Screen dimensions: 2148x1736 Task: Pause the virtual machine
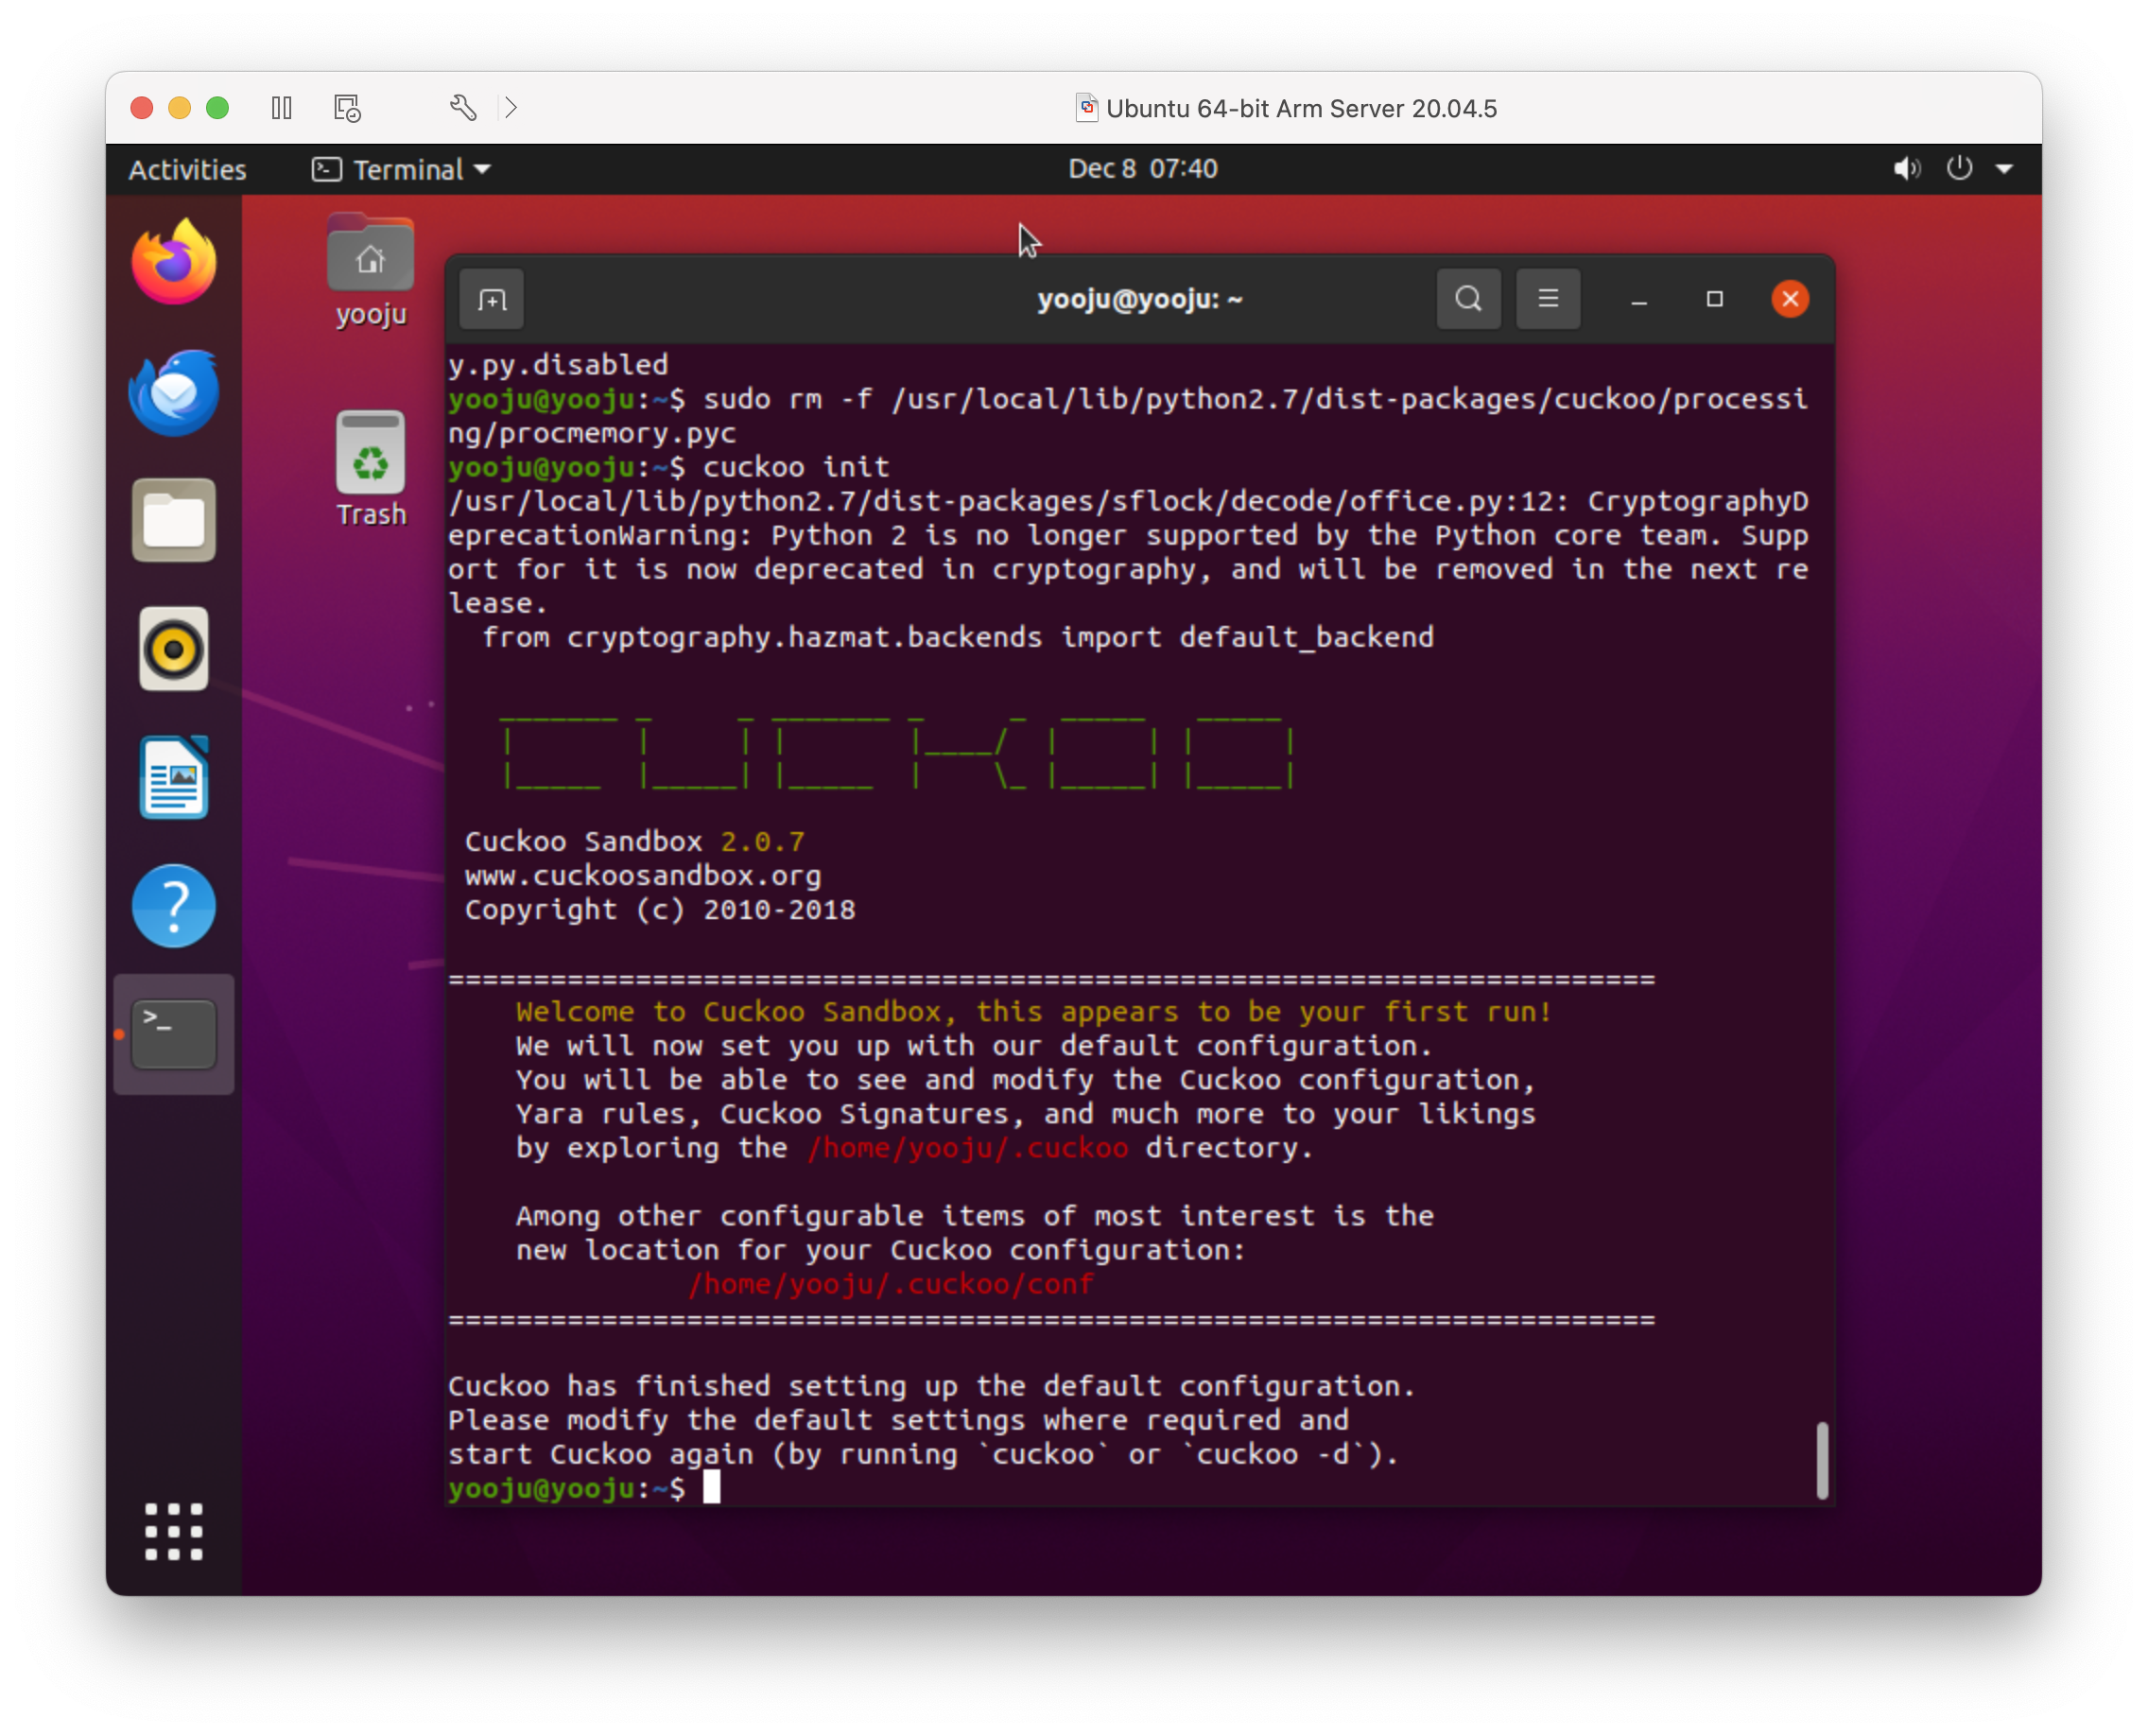[282, 108]
